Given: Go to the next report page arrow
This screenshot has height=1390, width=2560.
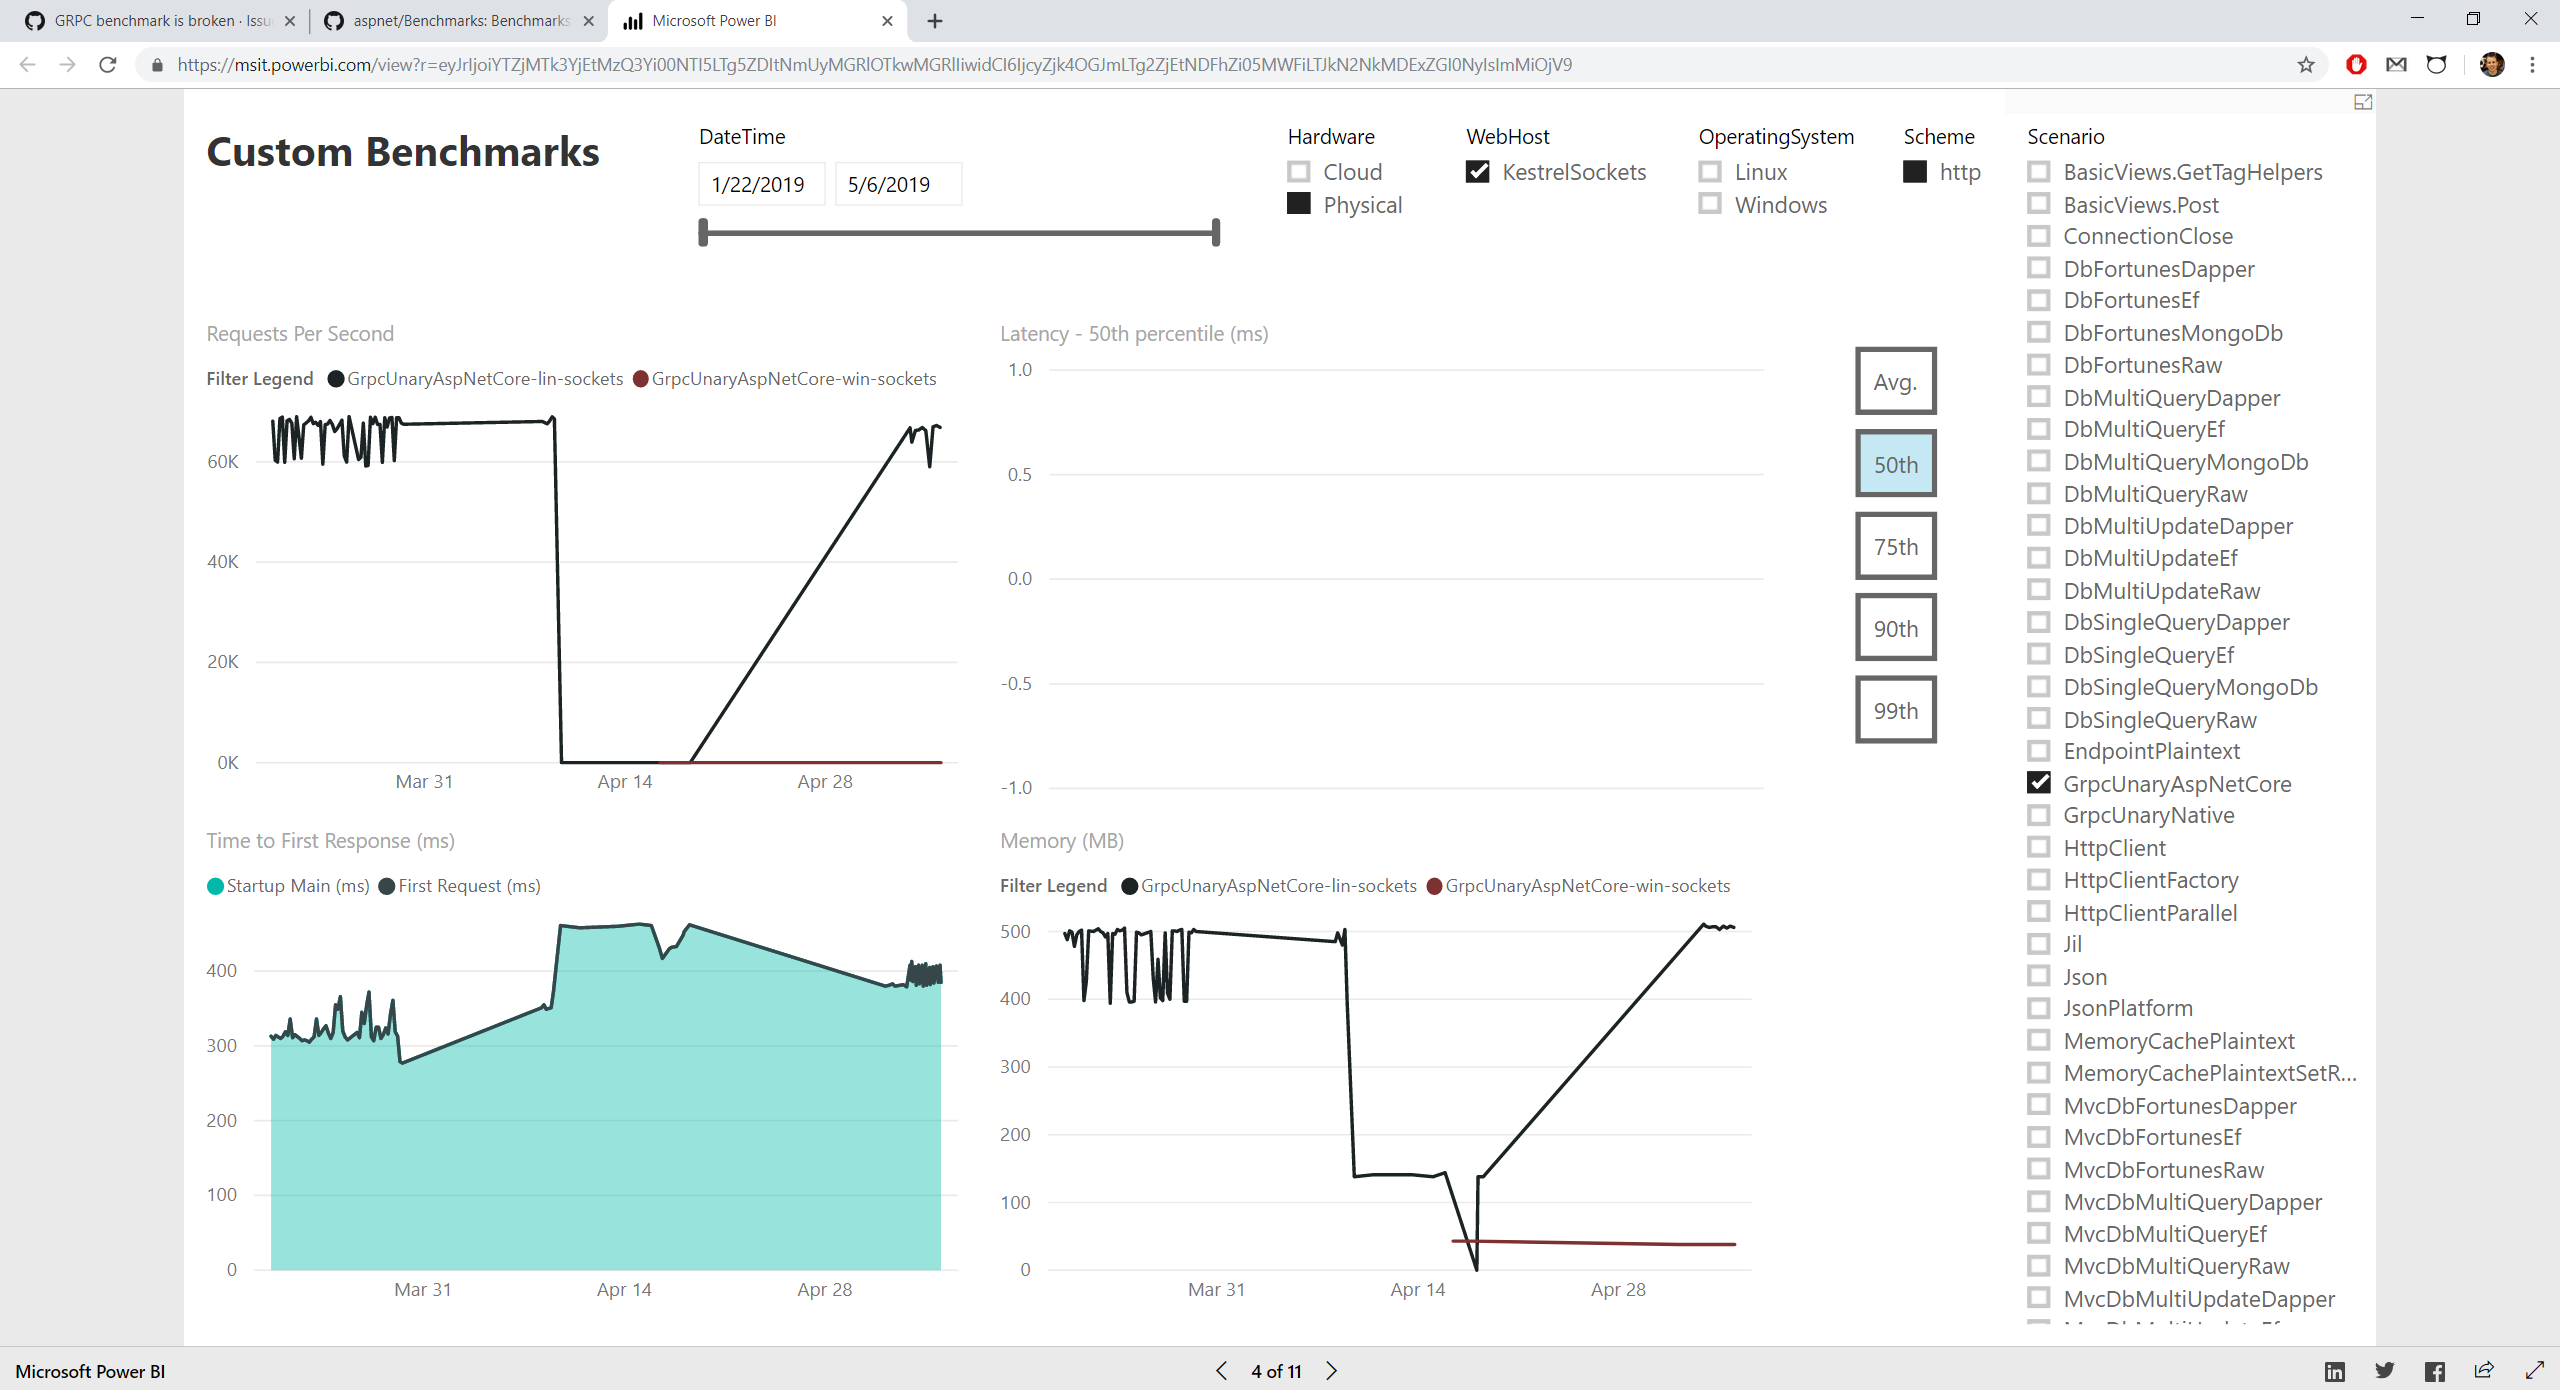Looking at the screenshot, I should tap(1331, 1371).
